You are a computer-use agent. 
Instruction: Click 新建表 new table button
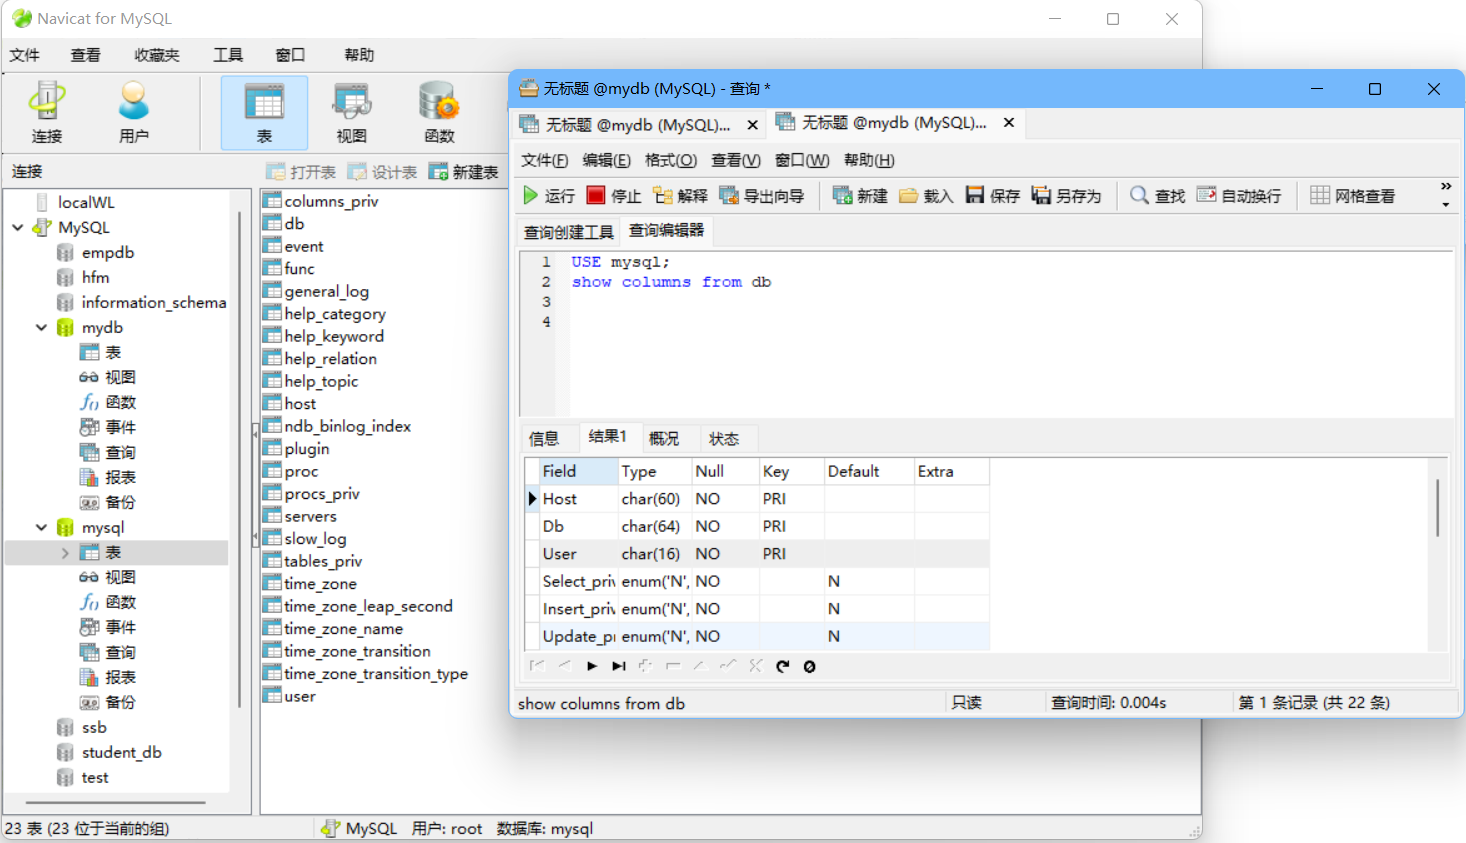(x=464, y=172)
